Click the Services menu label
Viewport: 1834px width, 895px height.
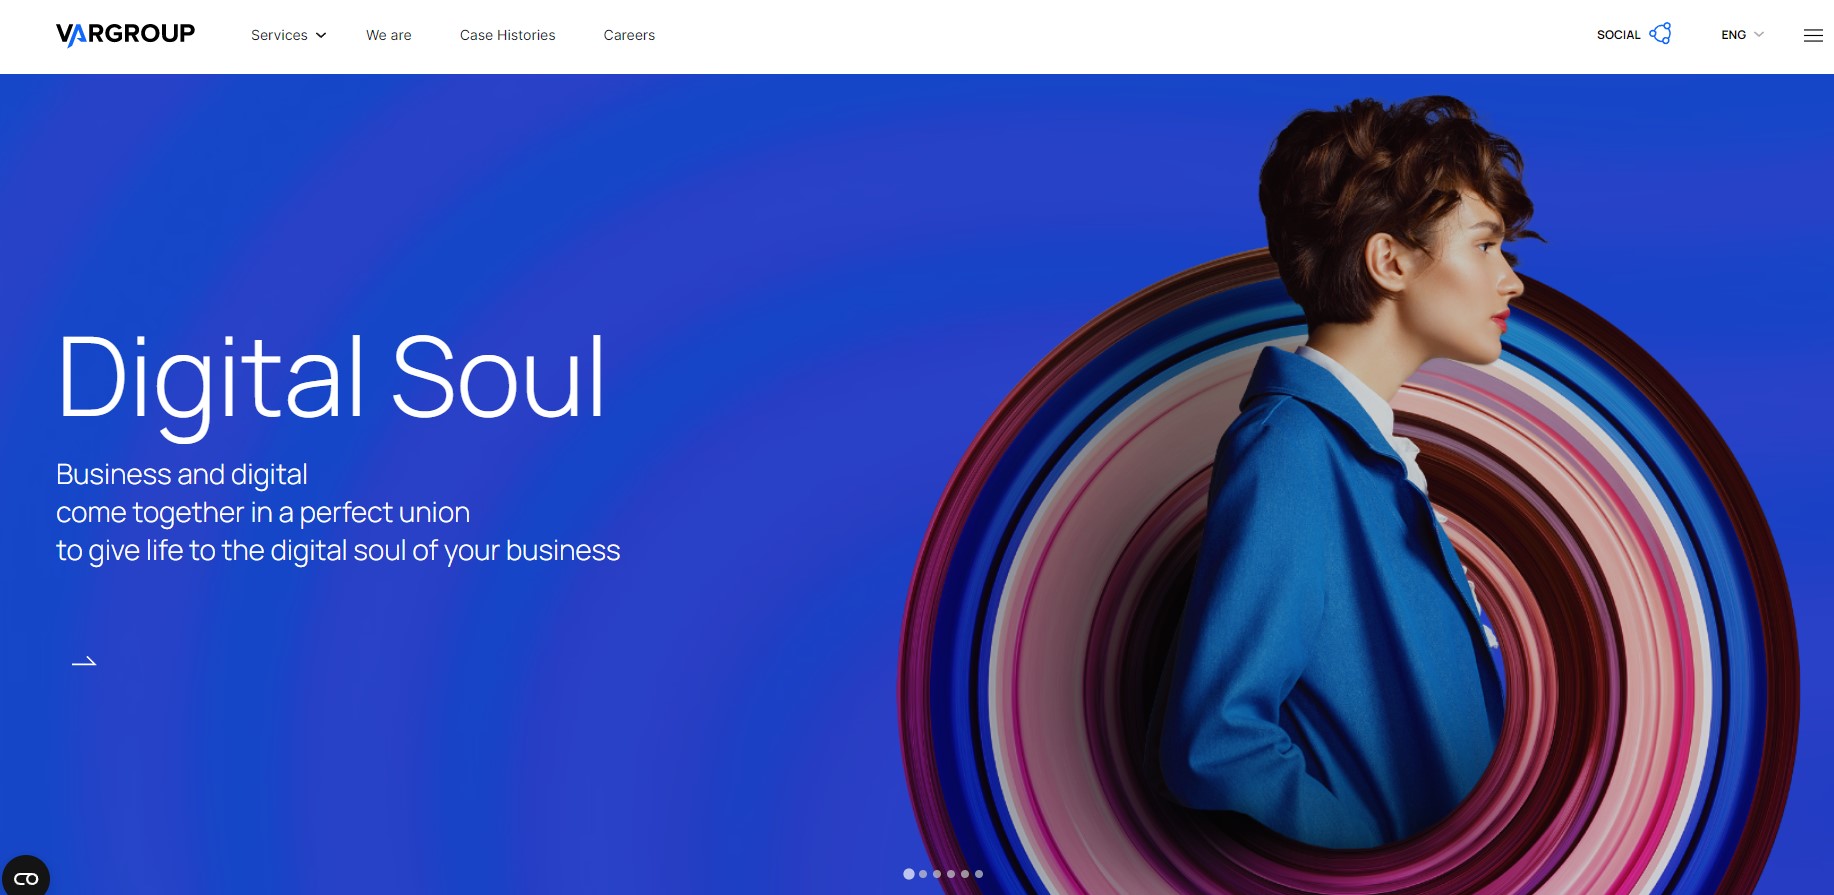(279, 35)
